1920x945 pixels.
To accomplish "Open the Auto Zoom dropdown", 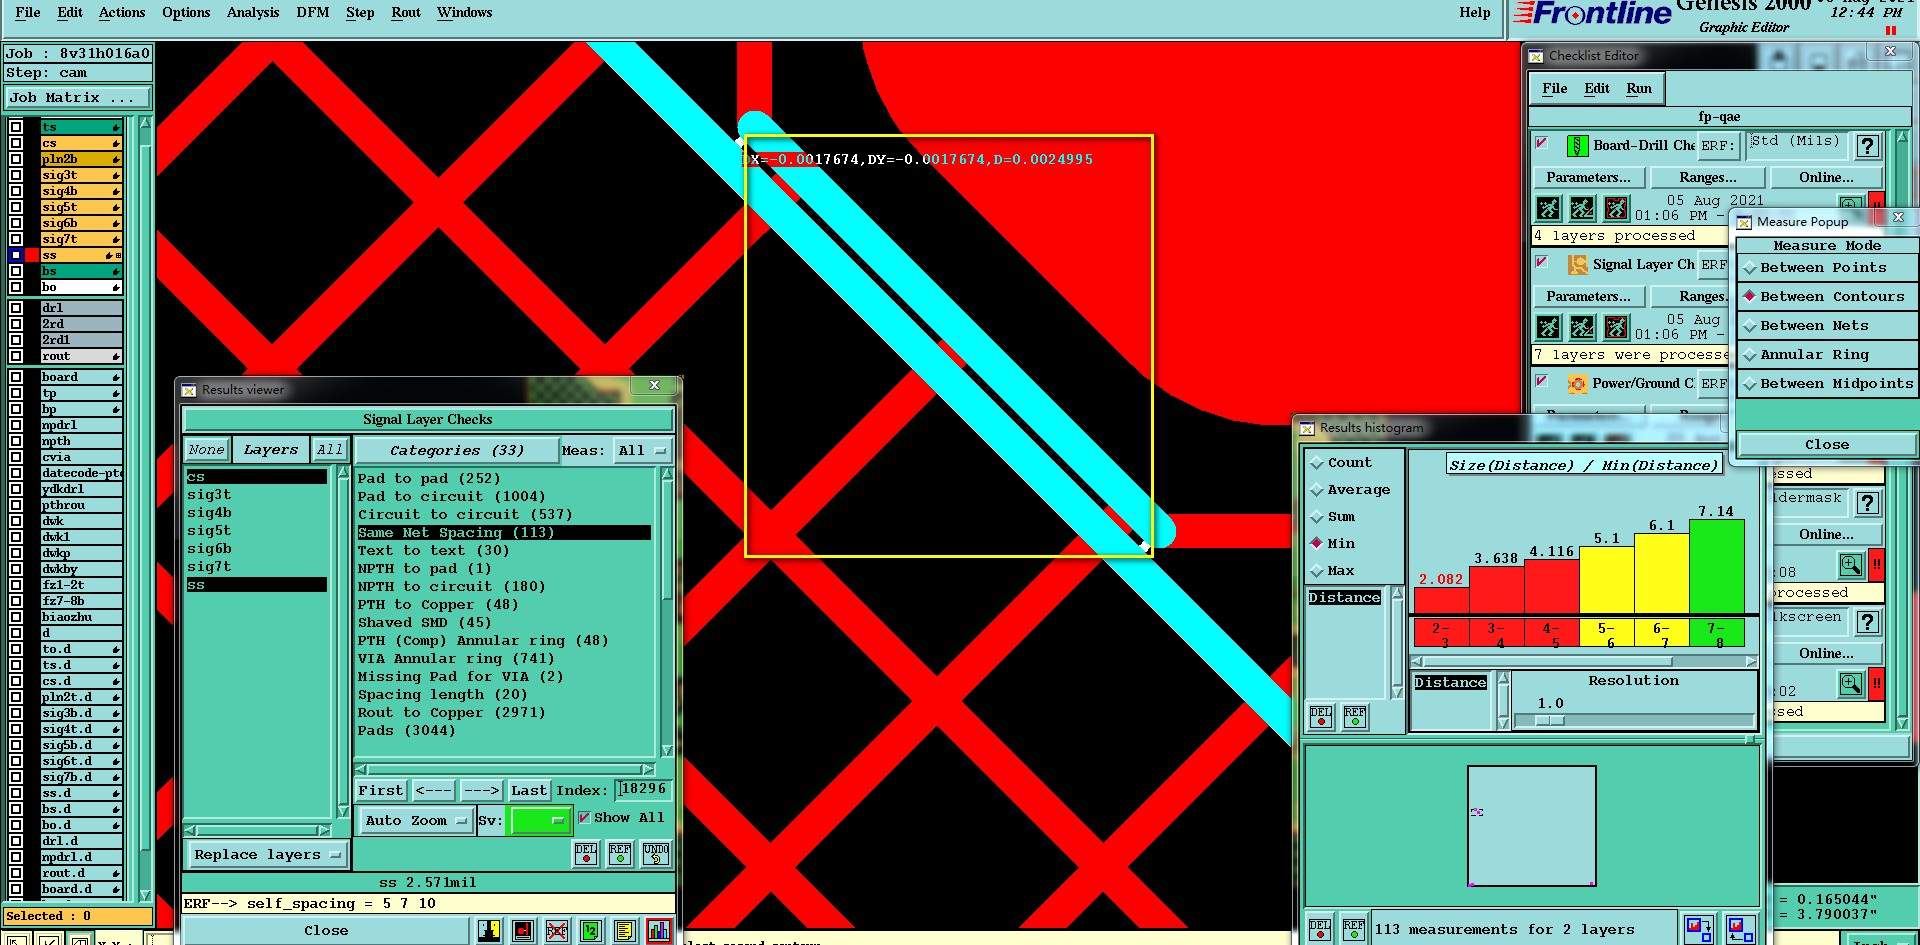I will click(x=416, y=821).
